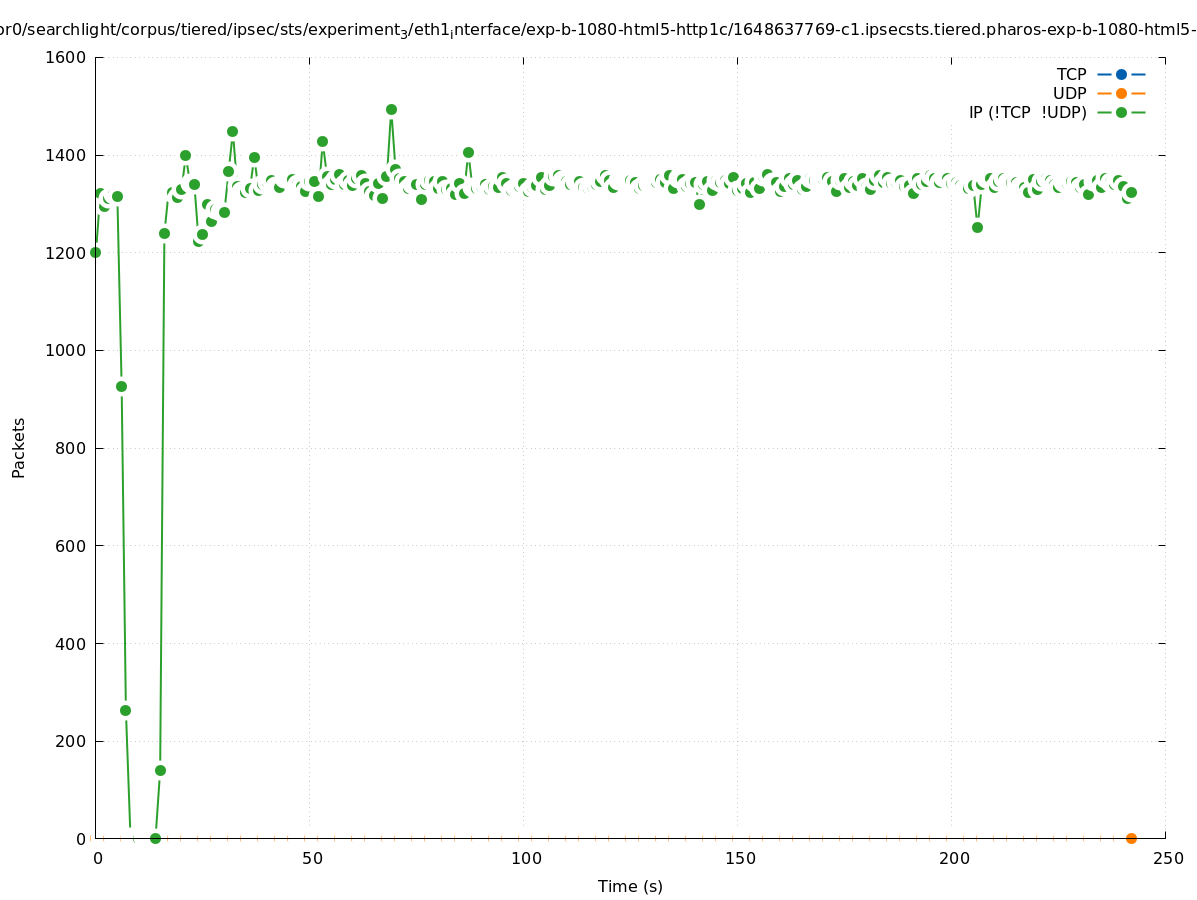Toggle the UDP series legend label
This screenshot has height=900, width=1197.
point(1069,93)
